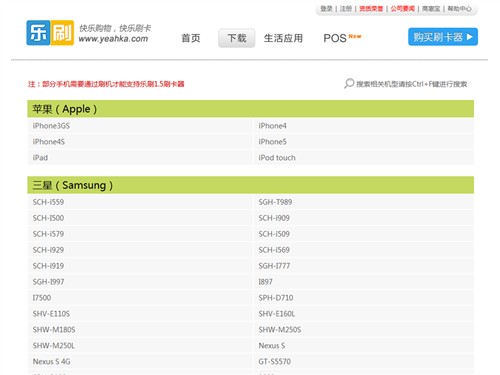Open the red 公司要闻 link
Image resolution: width=500 pixels, height=375 pixels.
coord(403,9)
